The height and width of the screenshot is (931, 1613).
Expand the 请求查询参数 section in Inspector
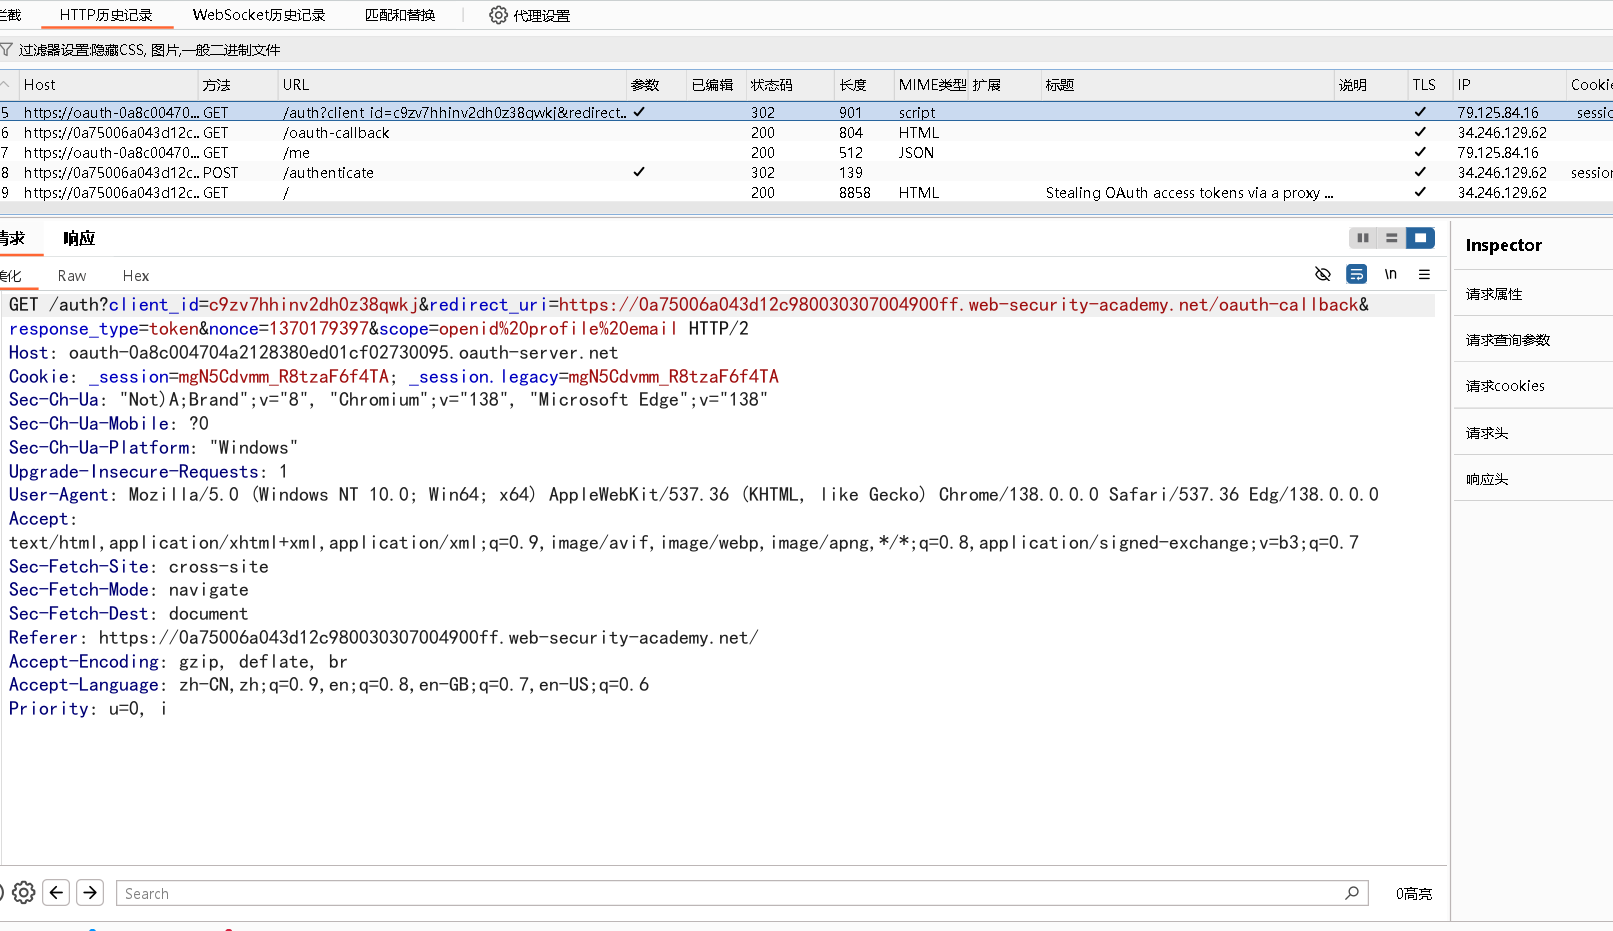1507,339
